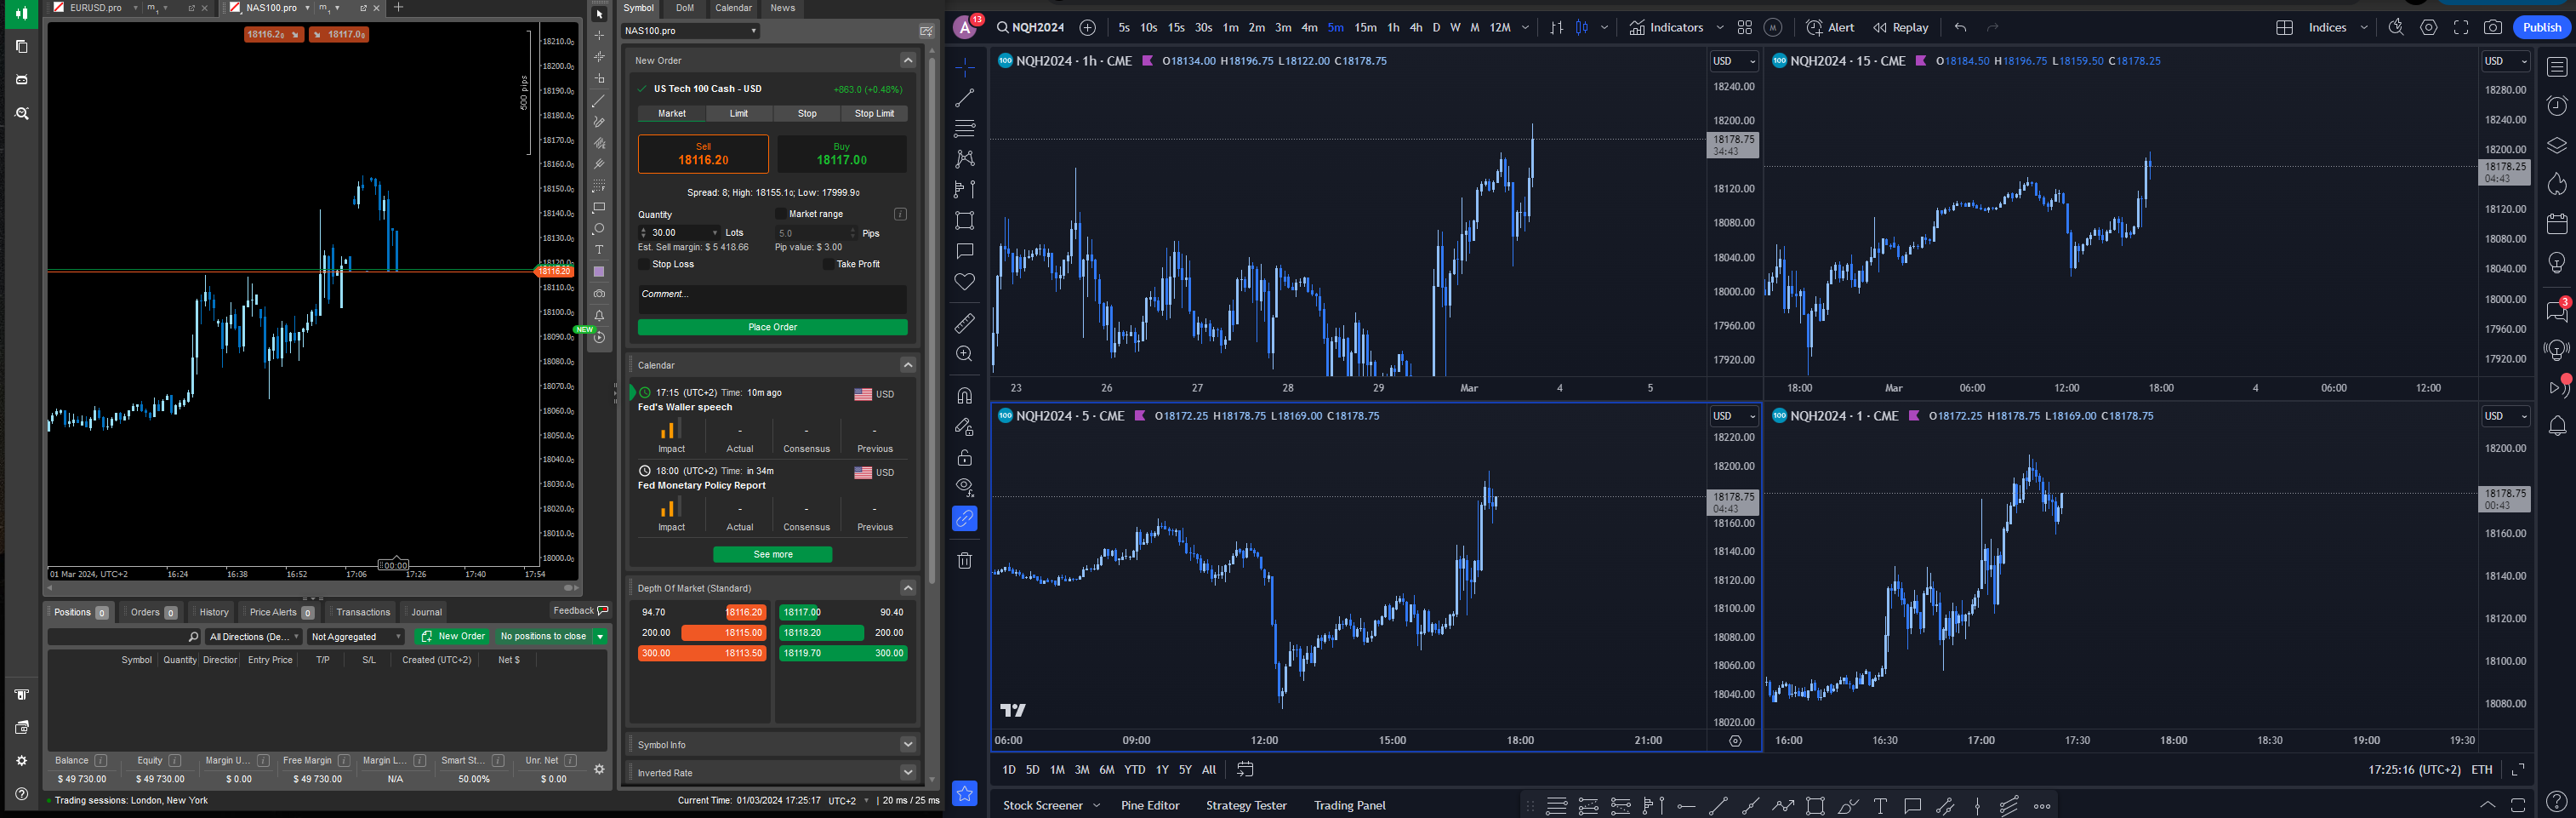The width and height of the screenshot is (2576, 818).
Task: Select TradingView Fib retracement tool
Action: 964,129
